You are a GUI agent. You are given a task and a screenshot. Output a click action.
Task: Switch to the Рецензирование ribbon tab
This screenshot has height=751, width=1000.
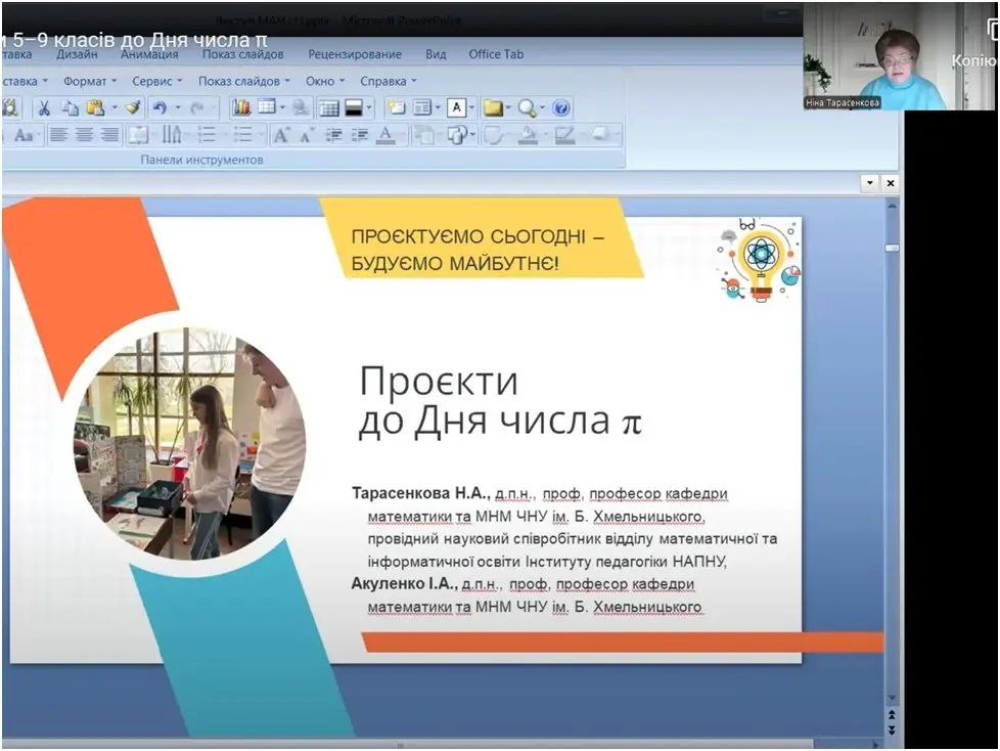point(354,54)
